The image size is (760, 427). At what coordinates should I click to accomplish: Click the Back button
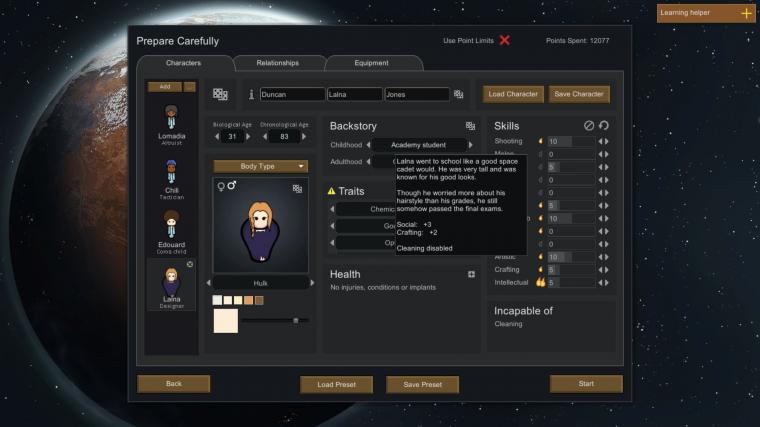[x=174, y=384]
